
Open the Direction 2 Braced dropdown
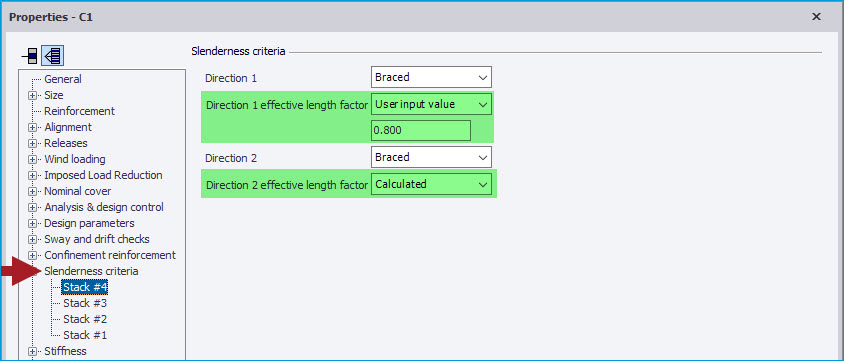pos(431,157)
